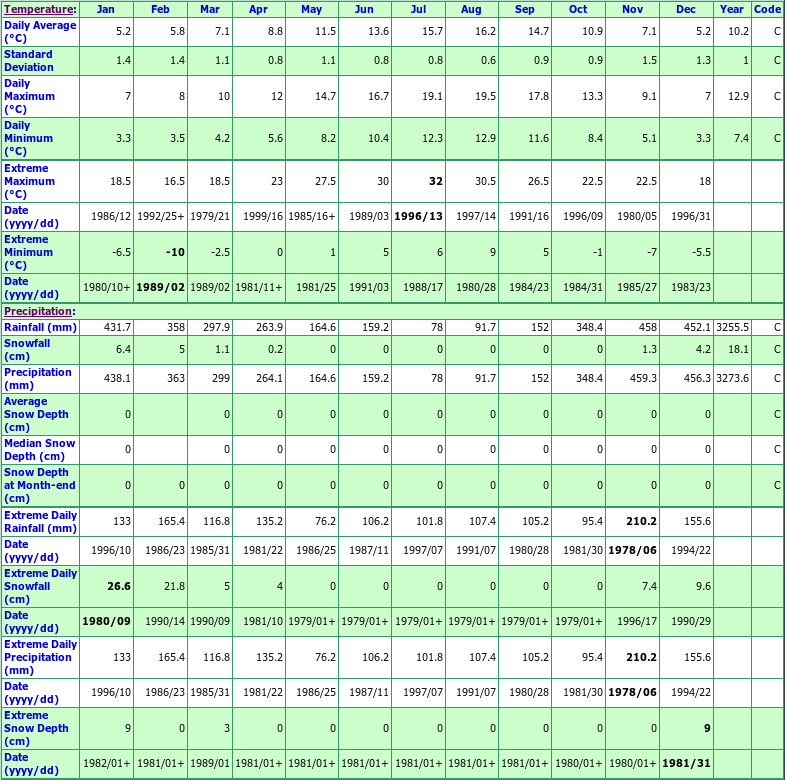Select the Daily Average (°C) row label
Screen dimensions: 785x780
[40, 31]
